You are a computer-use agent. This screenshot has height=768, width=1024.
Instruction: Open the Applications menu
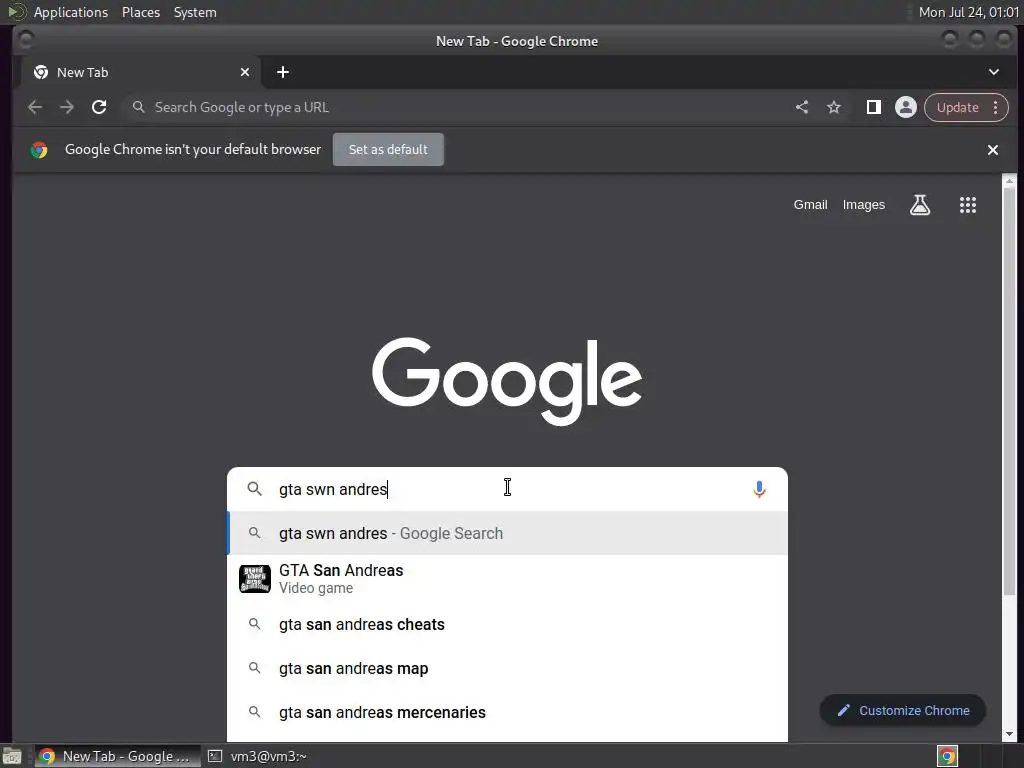71,12
